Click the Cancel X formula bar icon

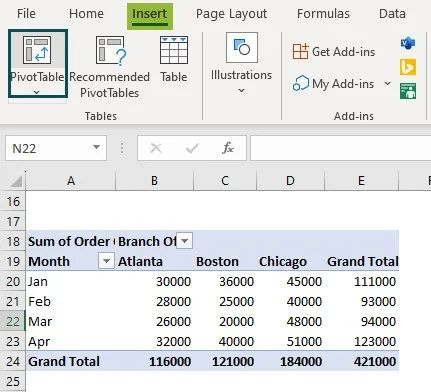point(156,148)
